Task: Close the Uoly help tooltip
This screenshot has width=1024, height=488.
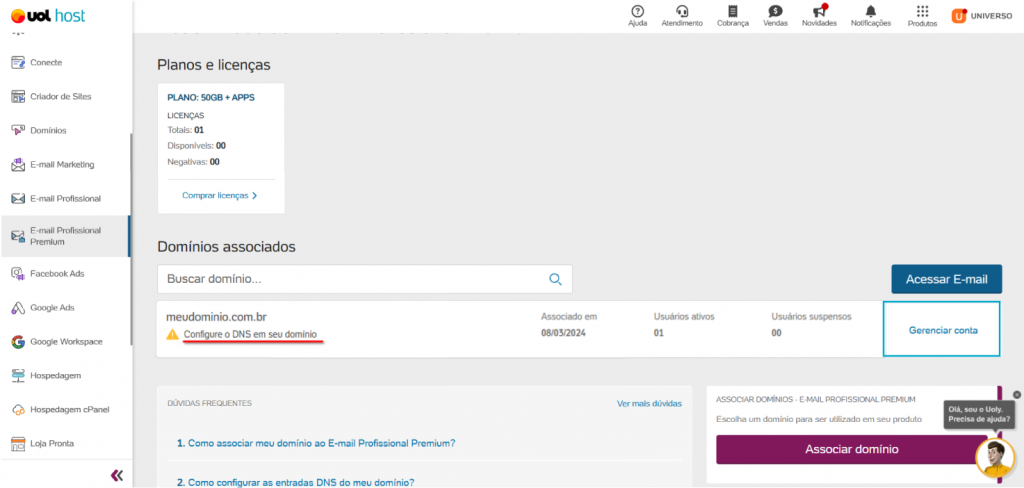Action: 1016,395
